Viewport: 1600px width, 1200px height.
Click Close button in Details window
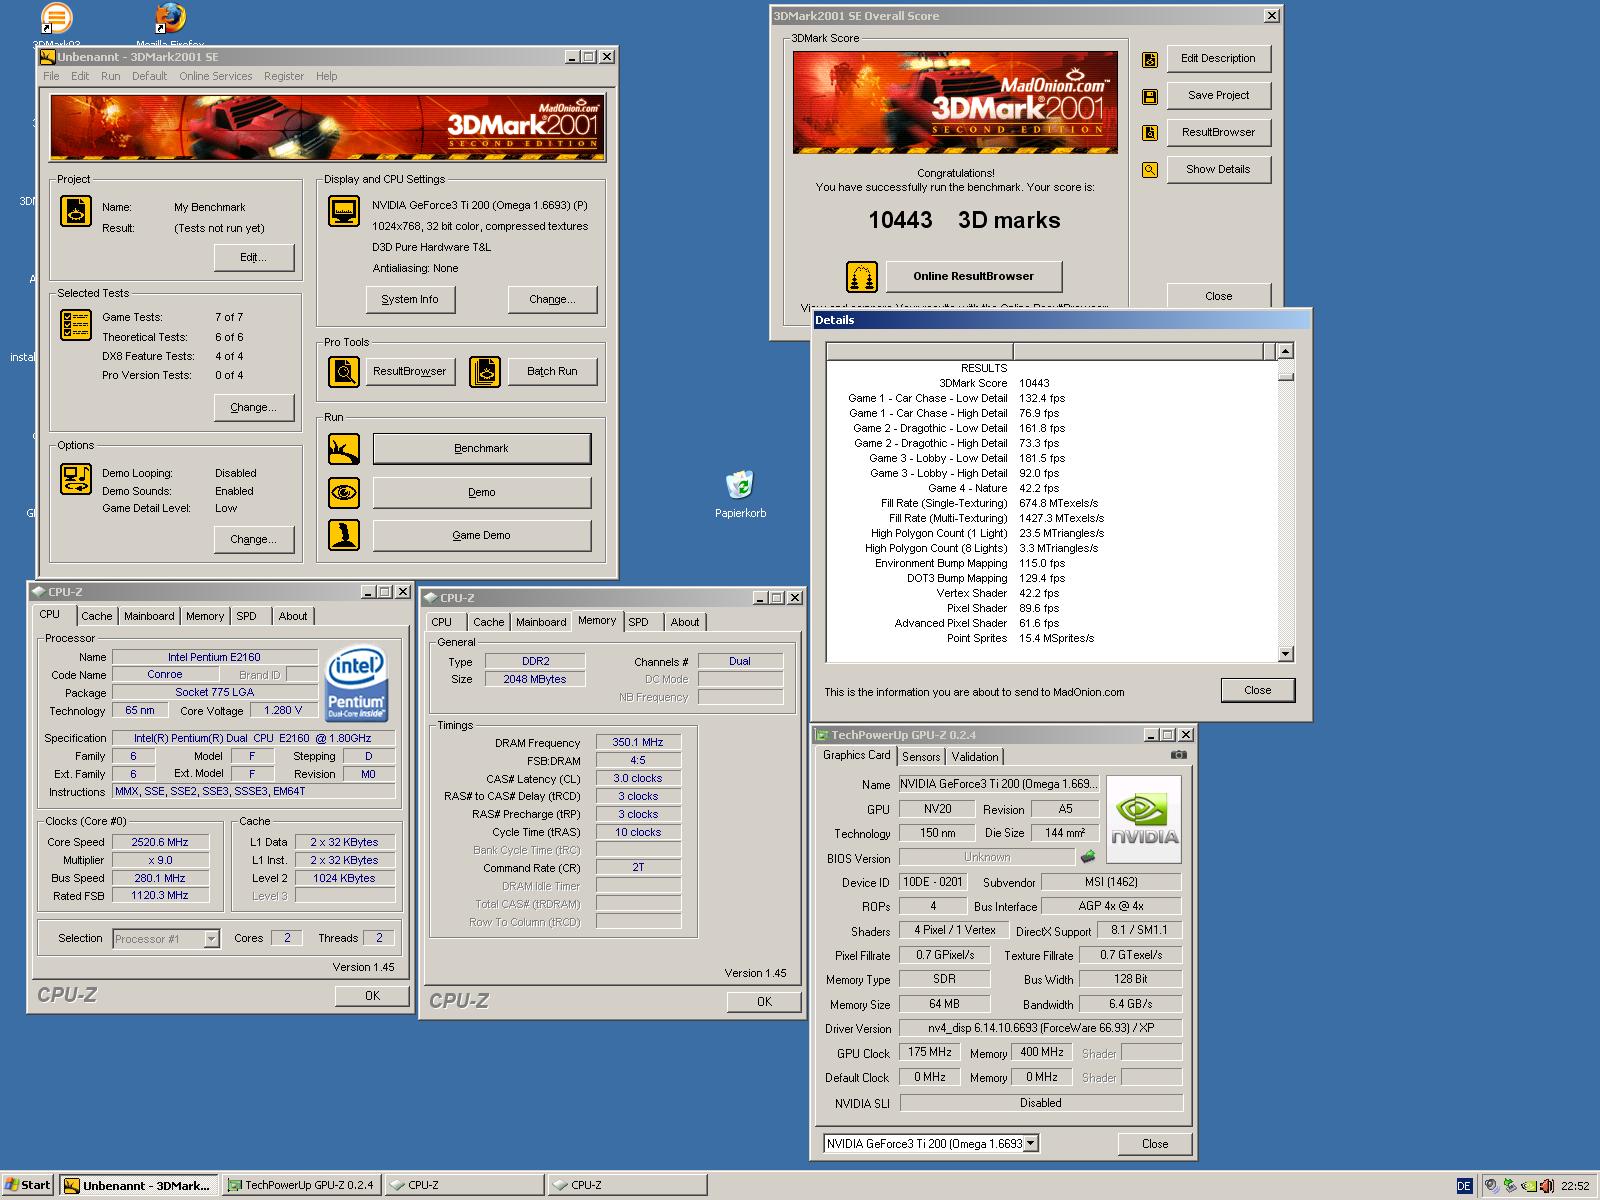(1257, 690)
